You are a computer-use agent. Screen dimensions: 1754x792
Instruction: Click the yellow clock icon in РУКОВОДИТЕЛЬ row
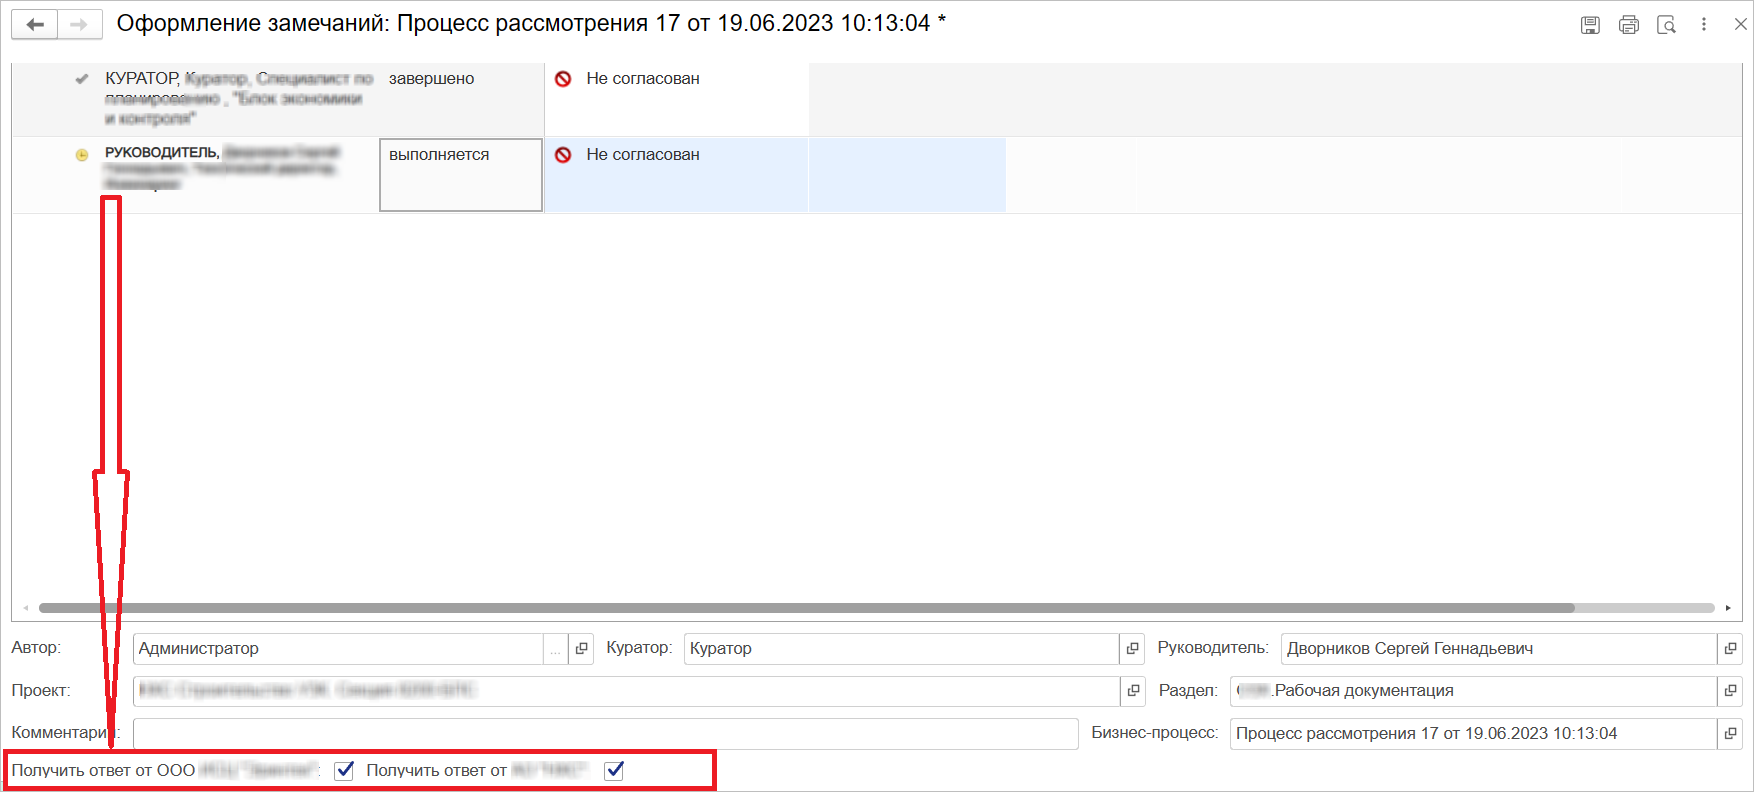(82, 155)
